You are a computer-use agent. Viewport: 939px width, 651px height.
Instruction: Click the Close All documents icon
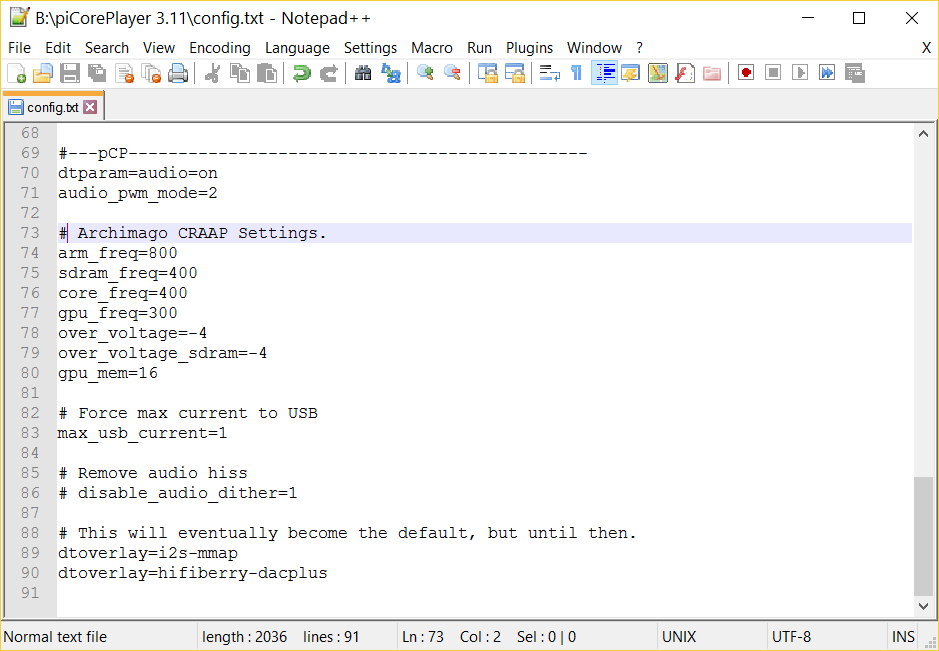click(151, 73)
